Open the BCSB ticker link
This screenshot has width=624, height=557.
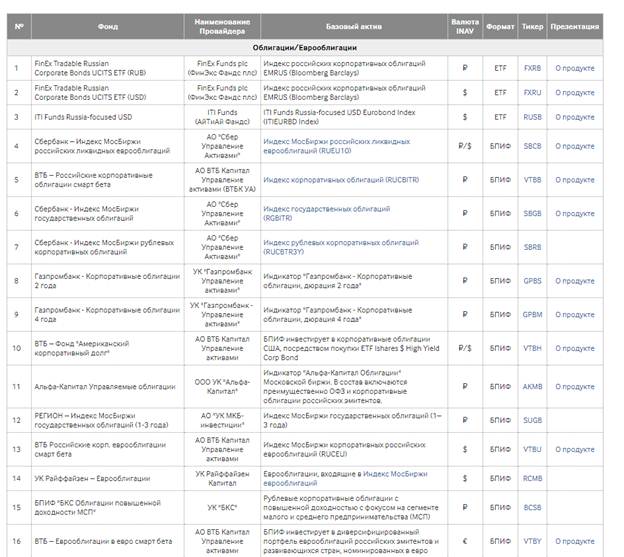coord(532,507)
